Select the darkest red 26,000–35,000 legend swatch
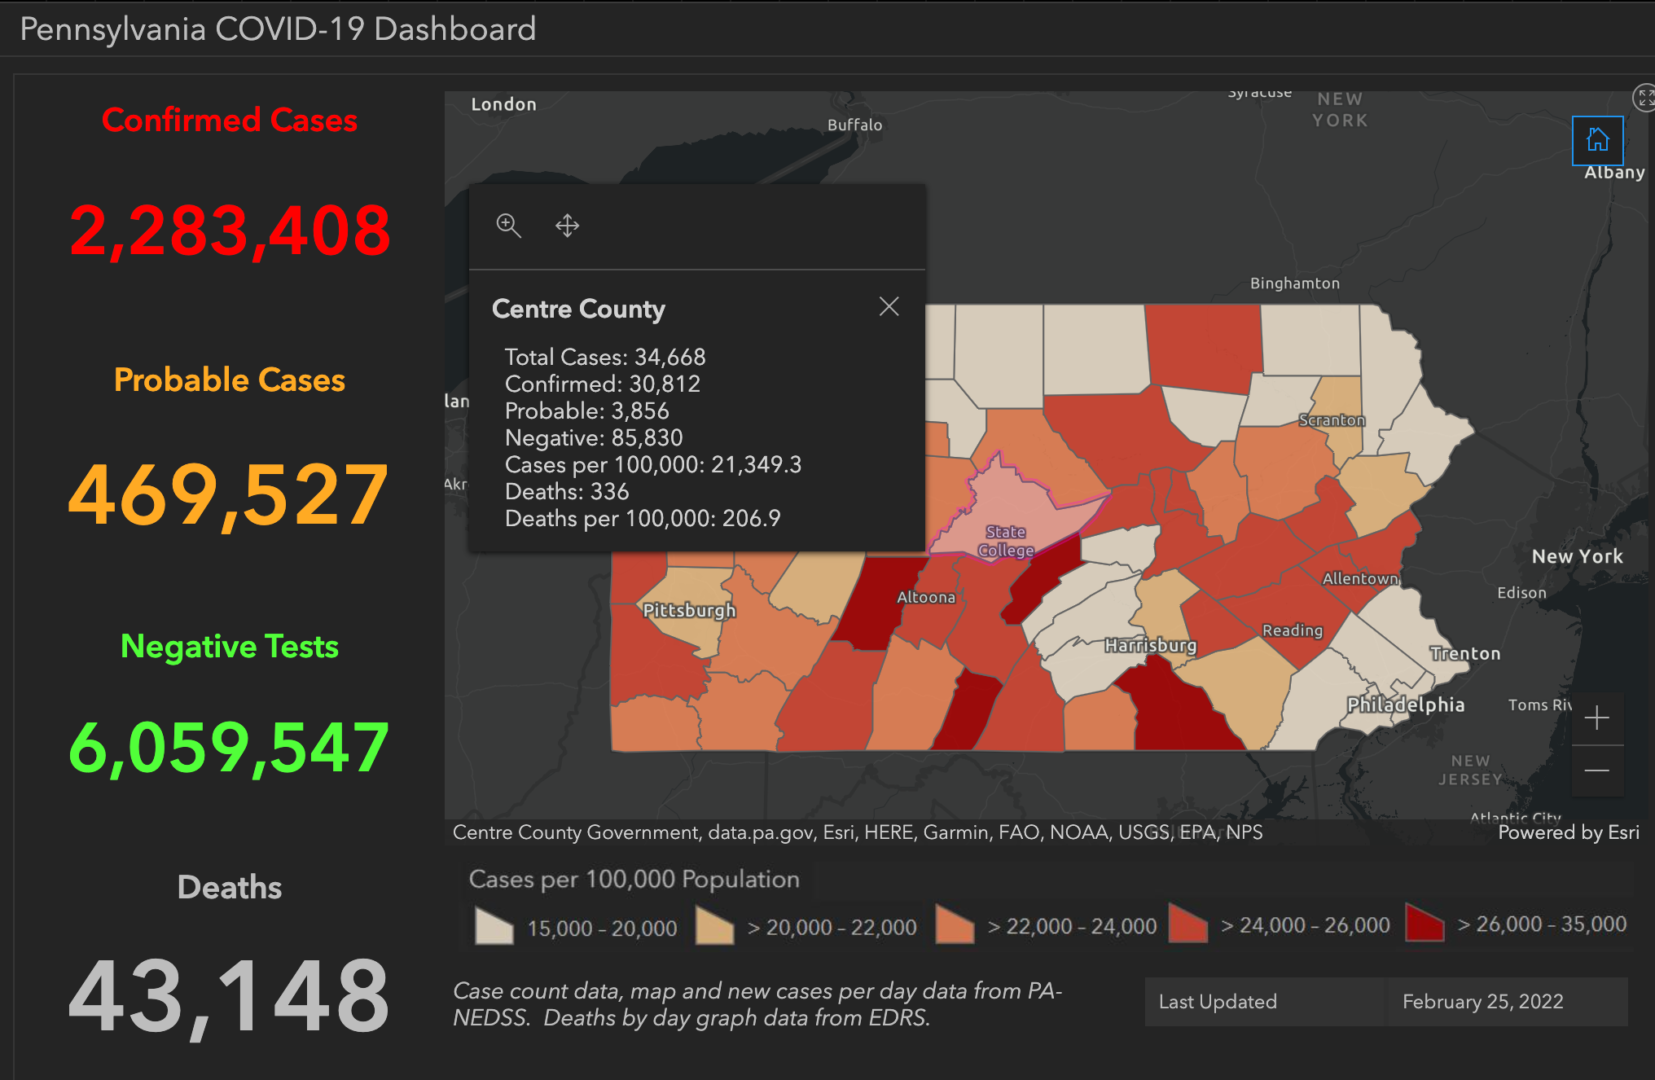The image size is (1655, 1080). tap(1424, 924)
